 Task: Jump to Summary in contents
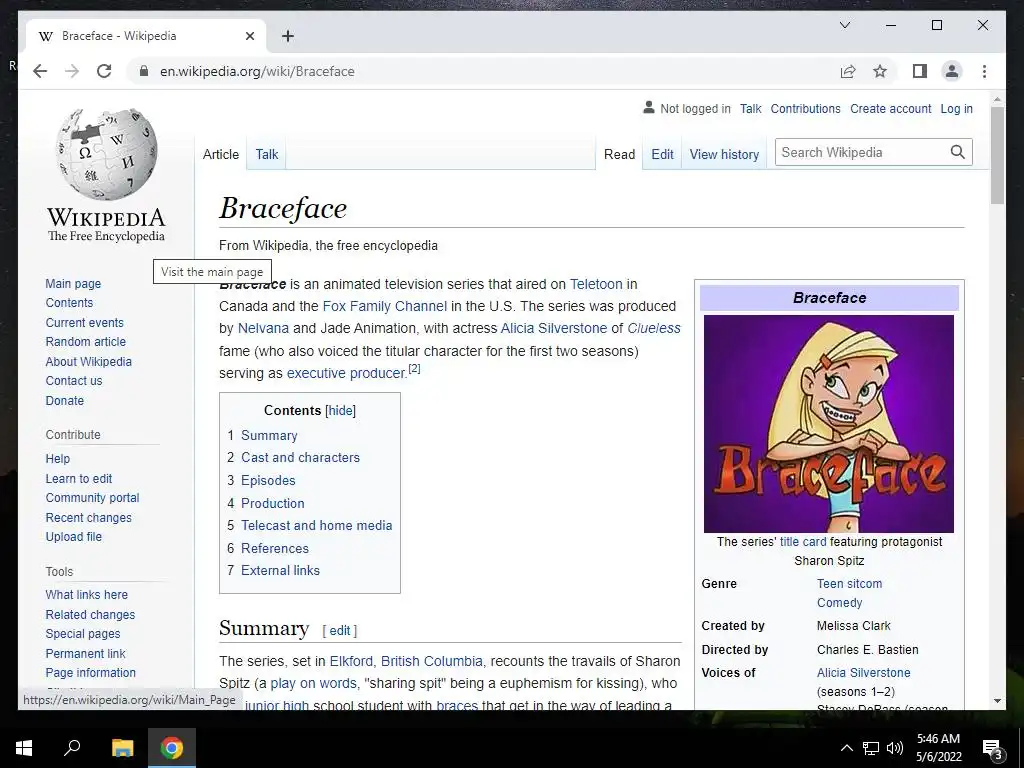pyautogui.click(x=269, y=435)
